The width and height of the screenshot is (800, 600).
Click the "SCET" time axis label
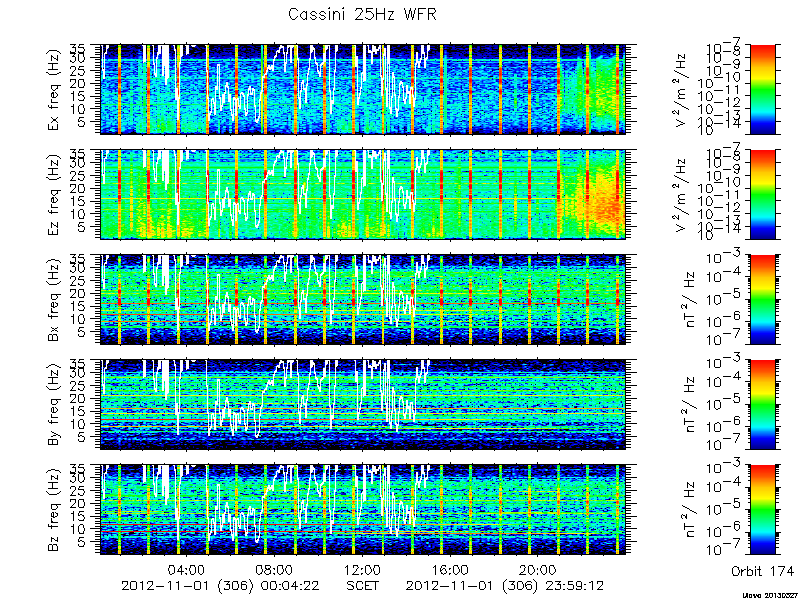coord(363,585)
